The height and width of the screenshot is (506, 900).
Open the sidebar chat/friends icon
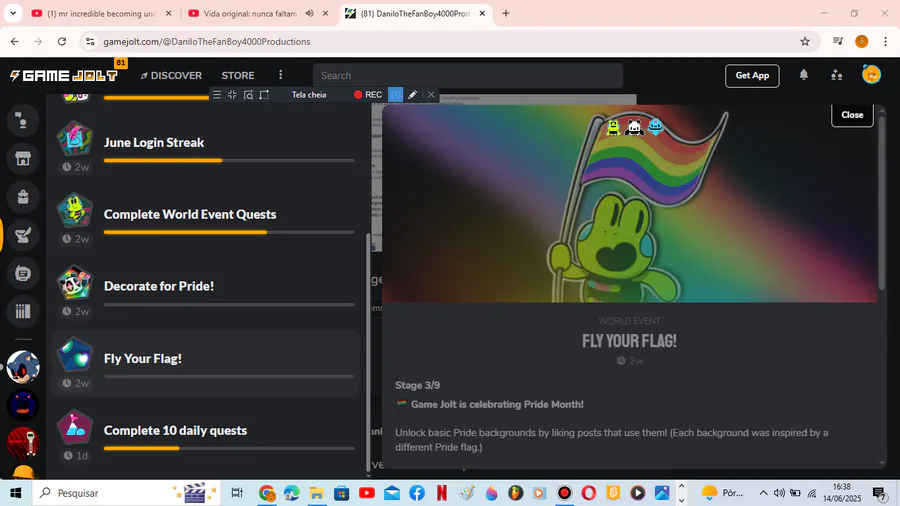(x=23, y=120)
